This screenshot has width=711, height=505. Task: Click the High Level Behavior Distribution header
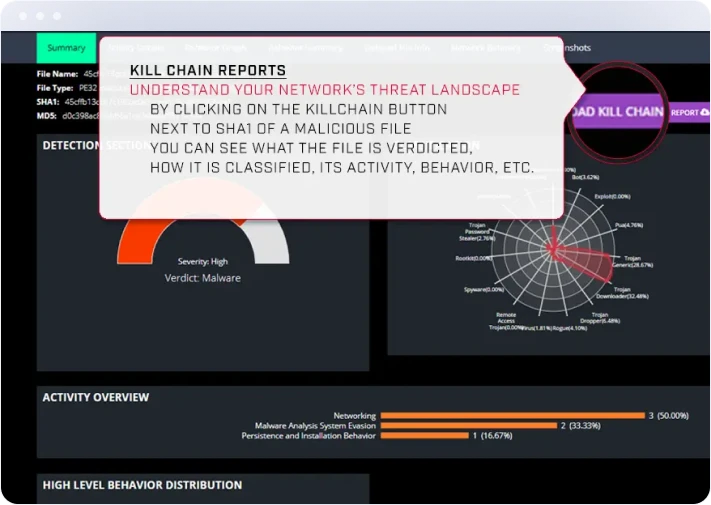pos(142,485)
